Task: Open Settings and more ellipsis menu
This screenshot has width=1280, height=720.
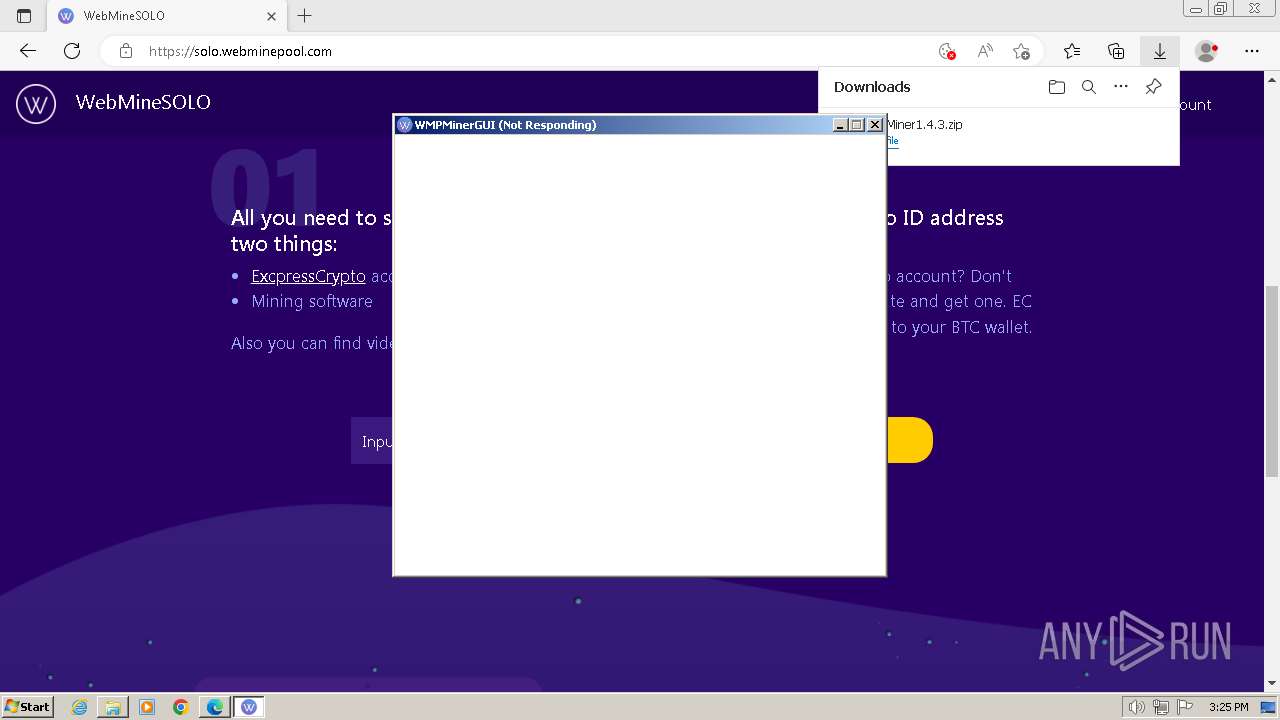Action: (x=1252, y=51)
